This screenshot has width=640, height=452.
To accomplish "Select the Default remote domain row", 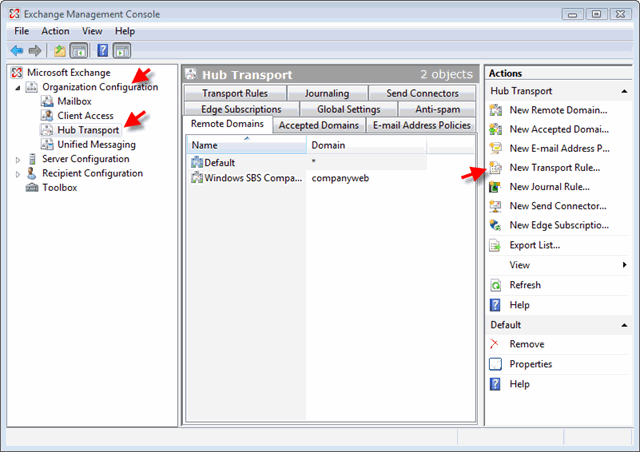I will (307, 163).
